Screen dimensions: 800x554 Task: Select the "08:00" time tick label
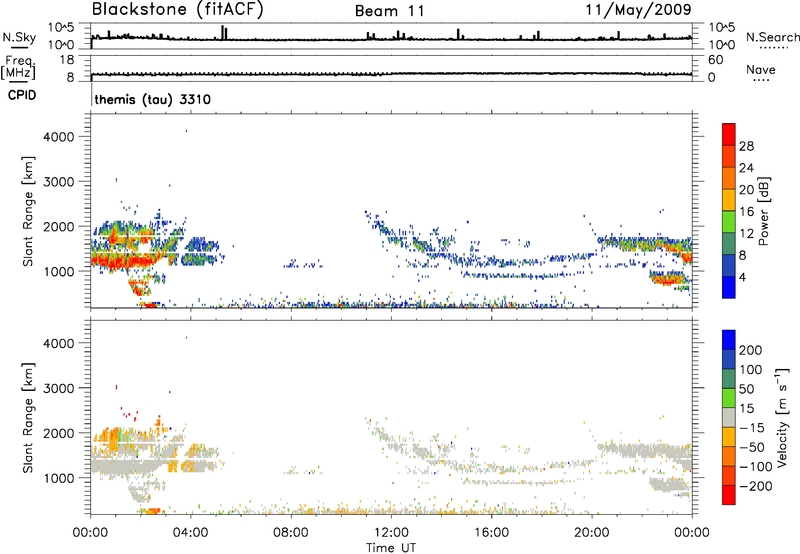click(291, 533)
